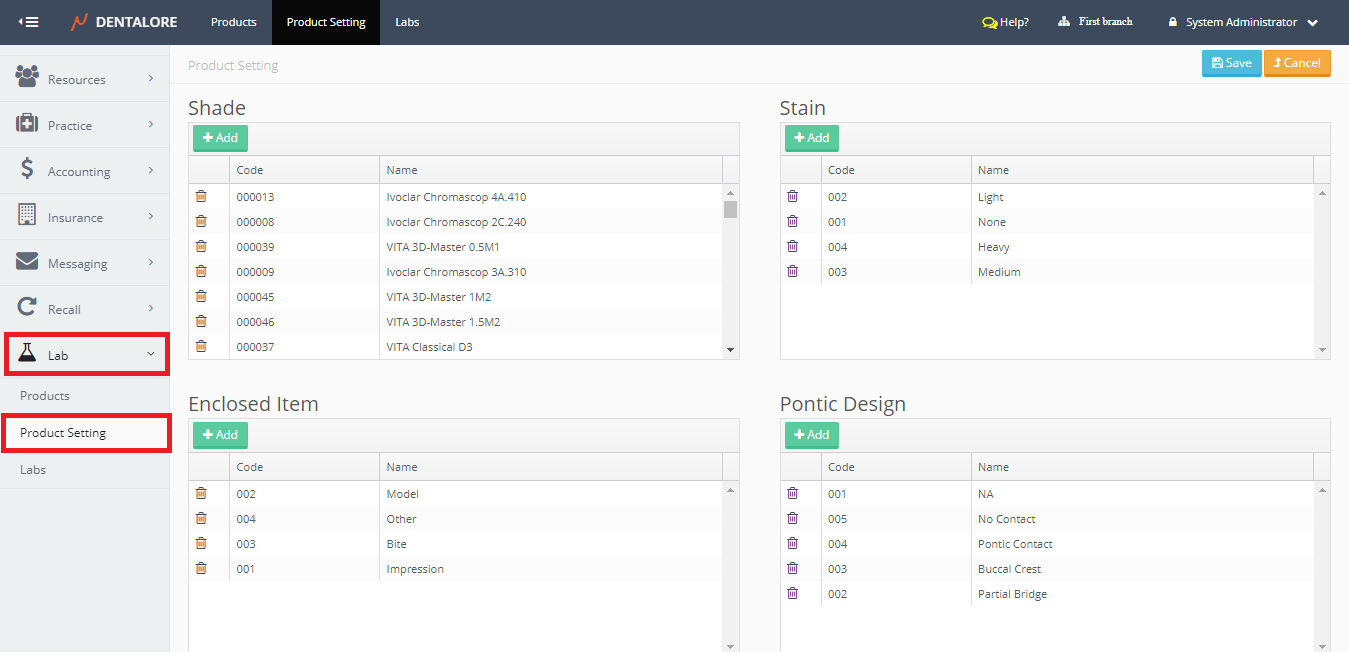Save the product settings

[1231, 63]
